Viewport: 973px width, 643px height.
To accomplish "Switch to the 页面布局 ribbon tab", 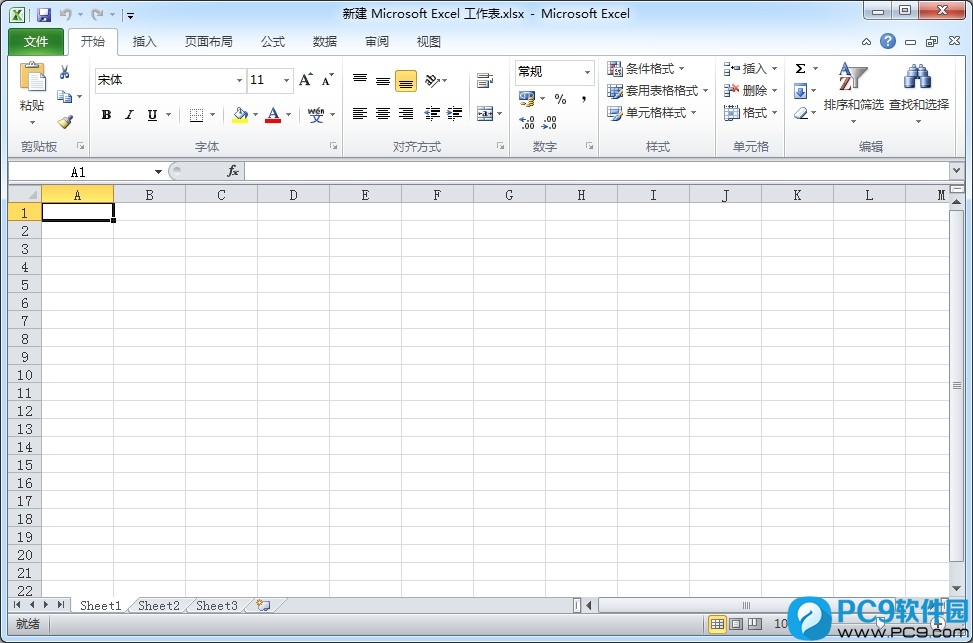I will (208, 42).
